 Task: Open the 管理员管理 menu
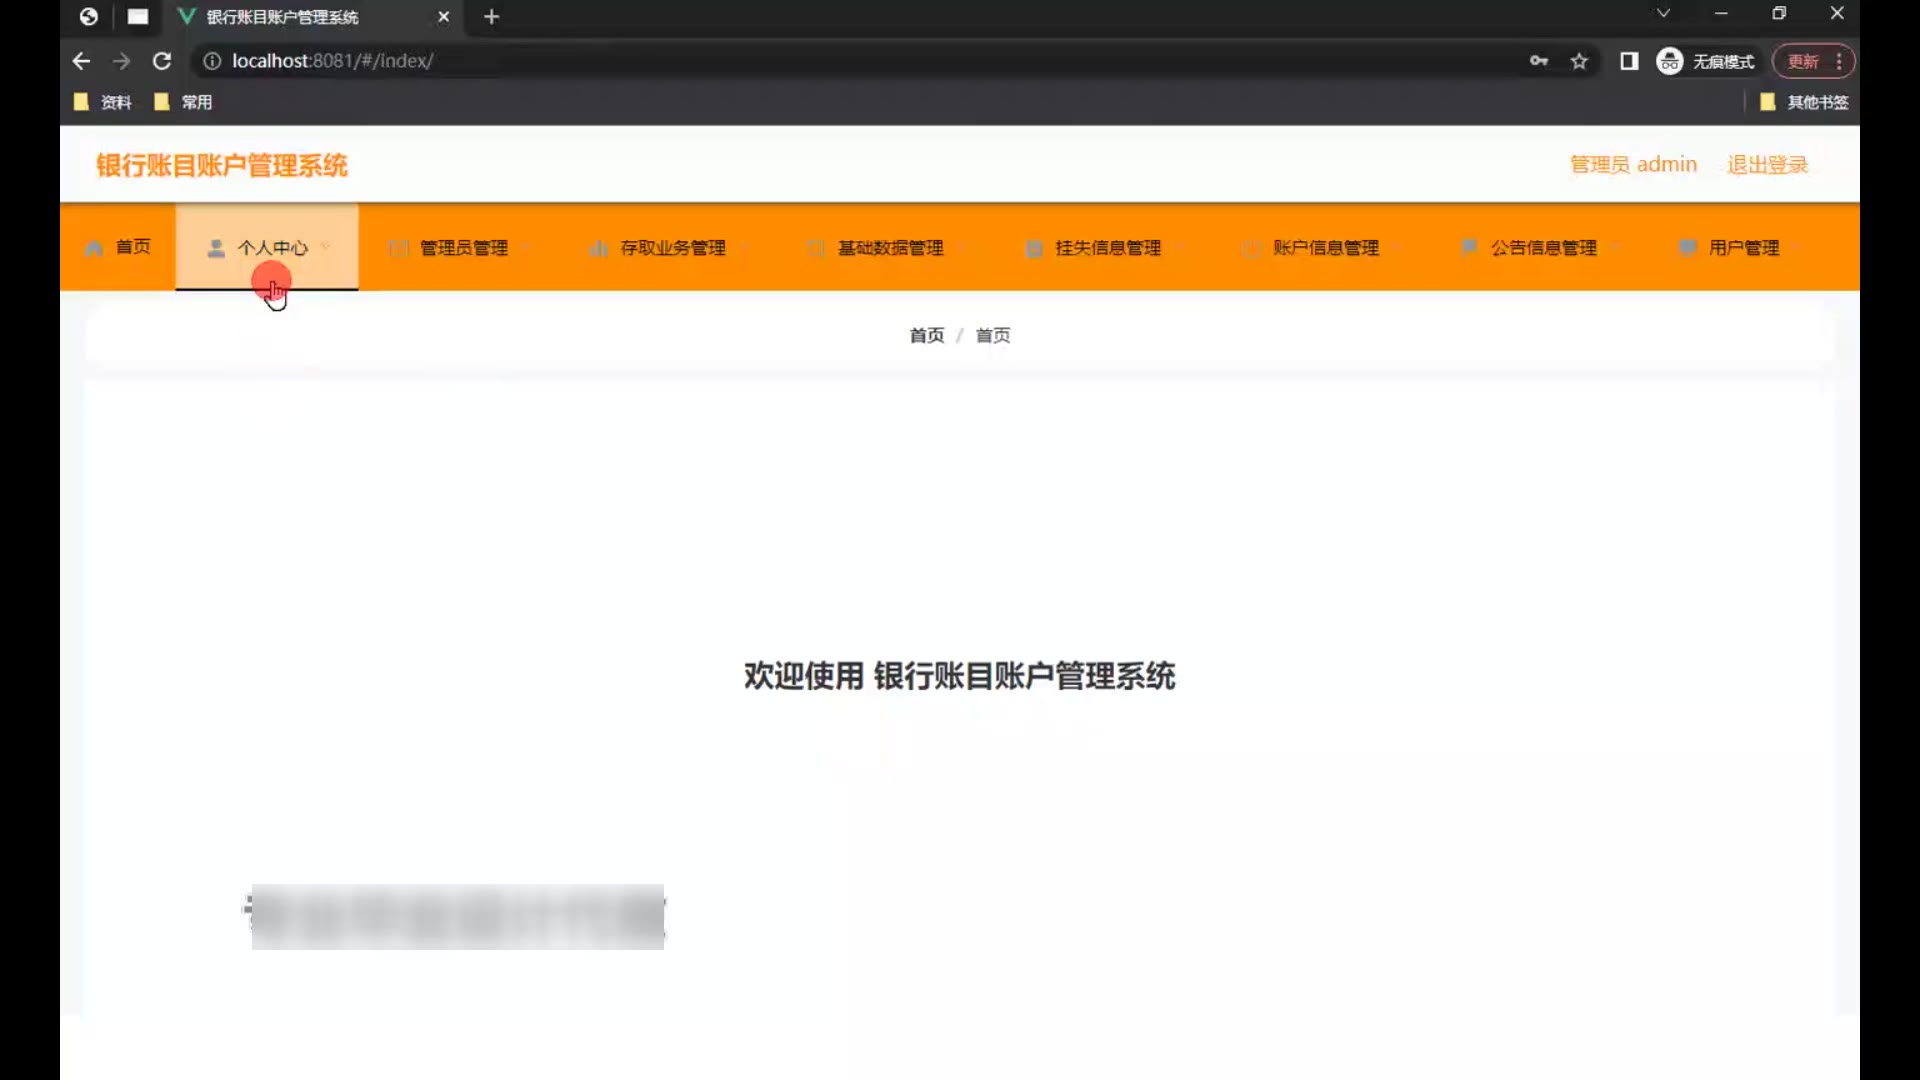pyautogui.click(x=463, y=248)
